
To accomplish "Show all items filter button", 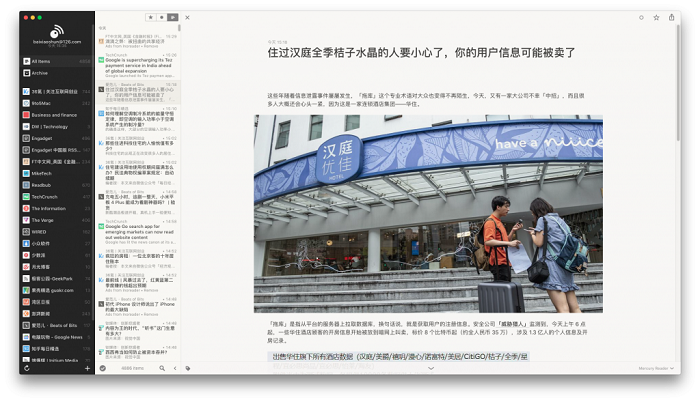I will coord(173,17).
